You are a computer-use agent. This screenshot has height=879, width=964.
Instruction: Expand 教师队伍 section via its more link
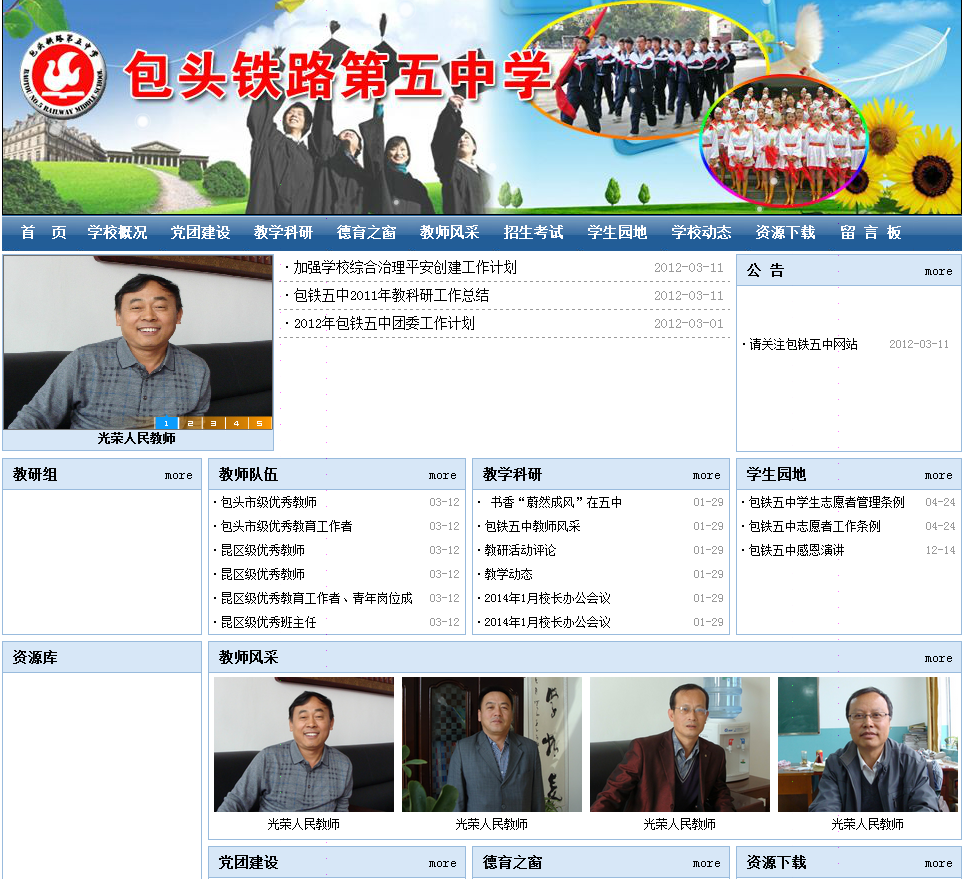442,475
